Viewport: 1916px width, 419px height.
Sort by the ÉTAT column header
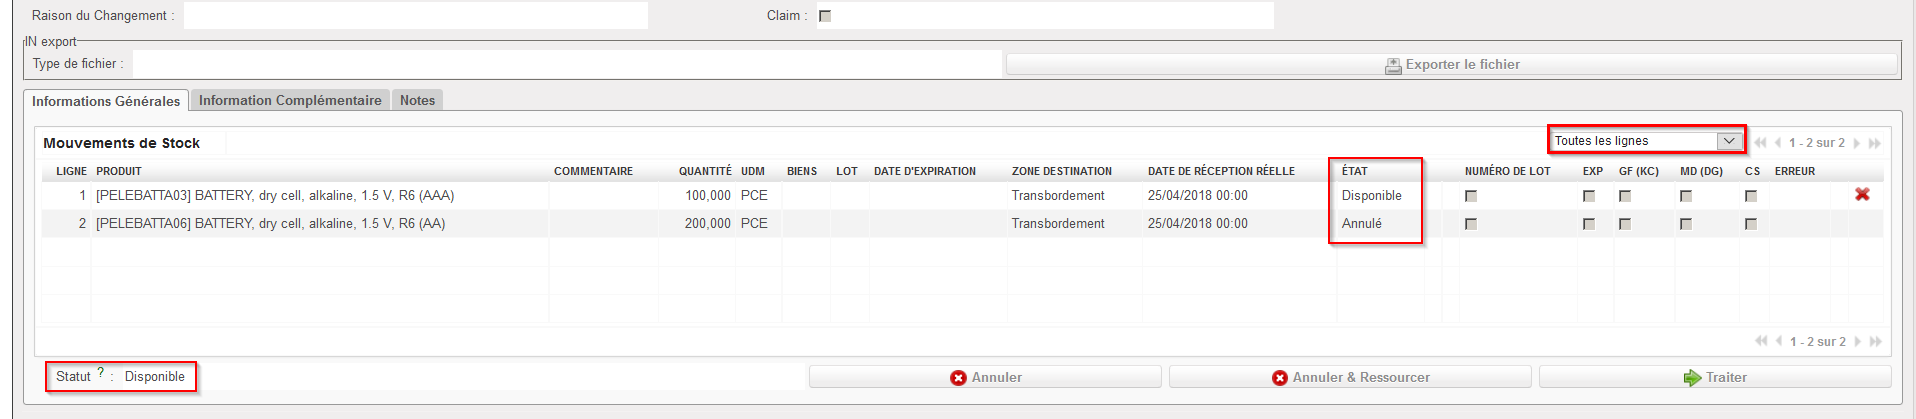point(1354,171)
